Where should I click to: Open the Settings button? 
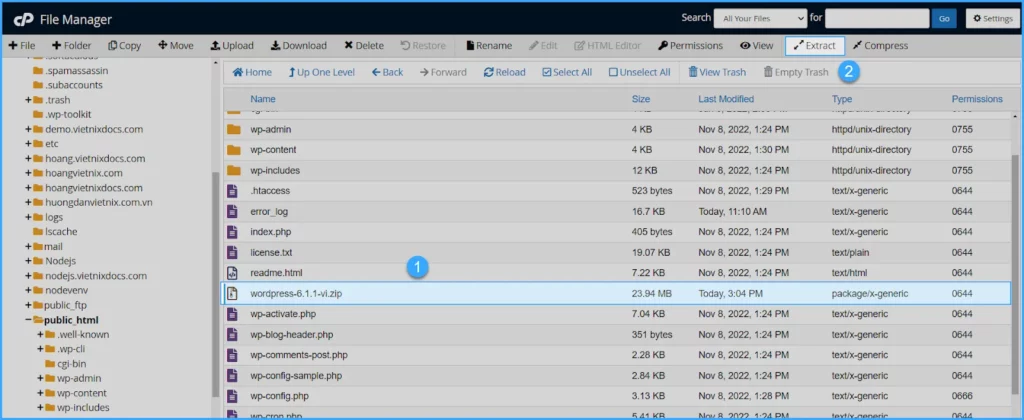992,18
